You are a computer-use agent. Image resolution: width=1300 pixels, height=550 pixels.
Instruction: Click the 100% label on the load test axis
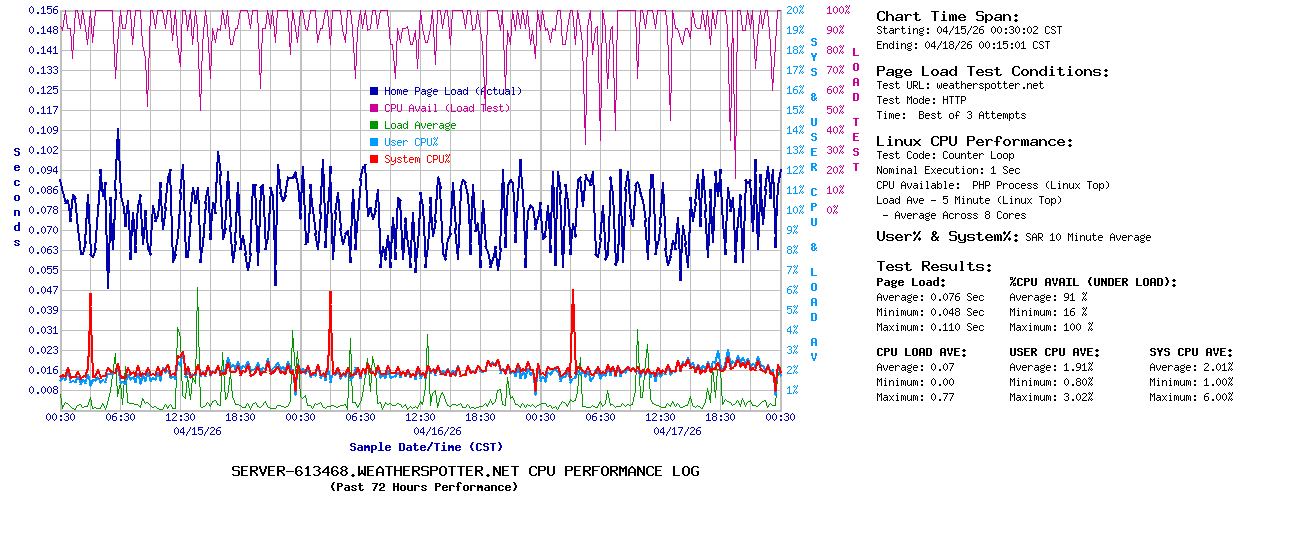(838, 10)
